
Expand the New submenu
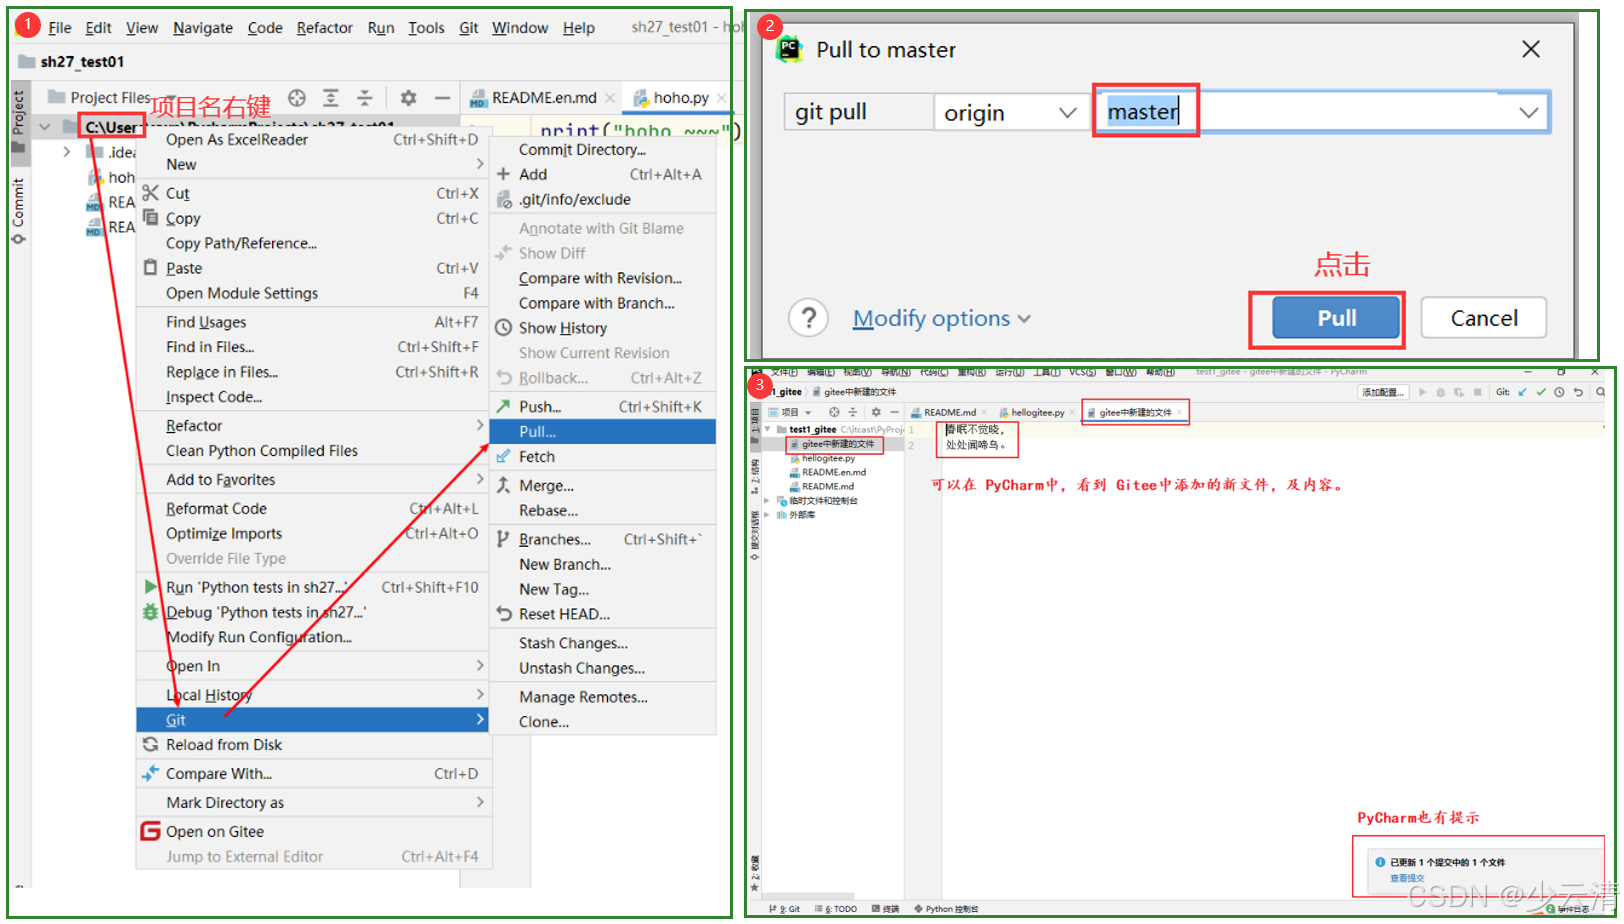click(312, 164)
